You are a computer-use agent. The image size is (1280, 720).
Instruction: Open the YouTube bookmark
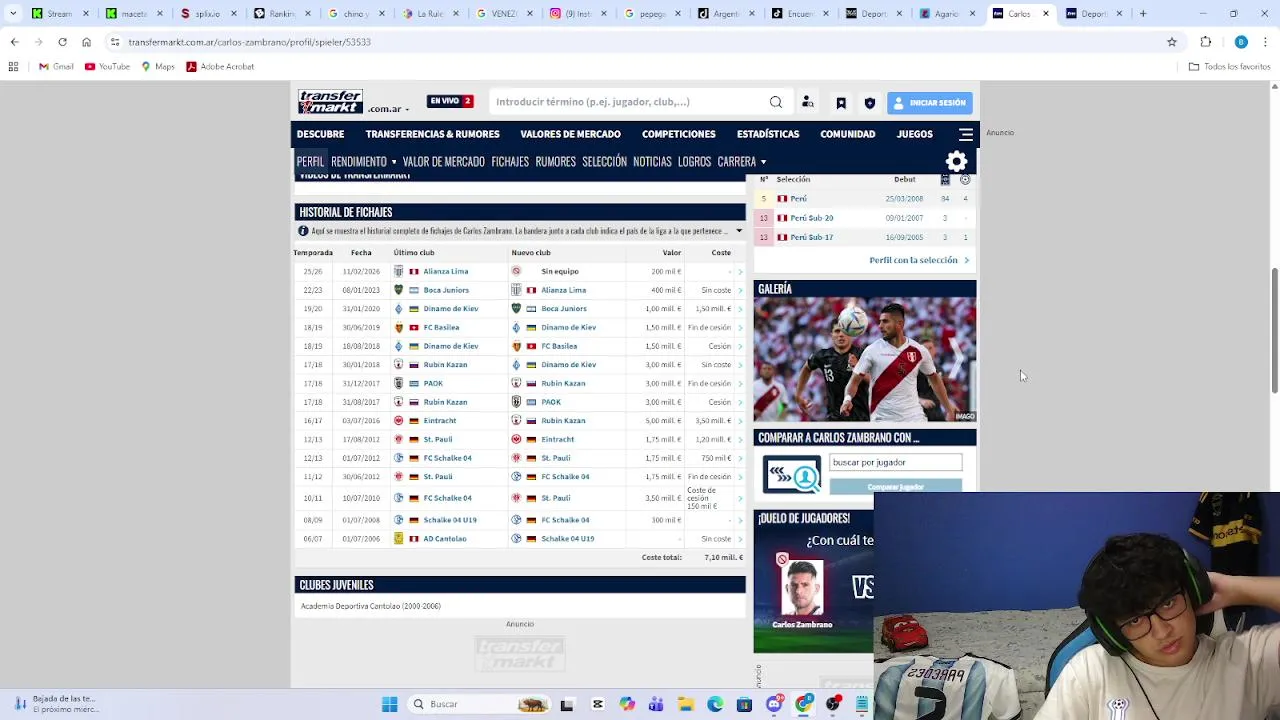(107, 66)
